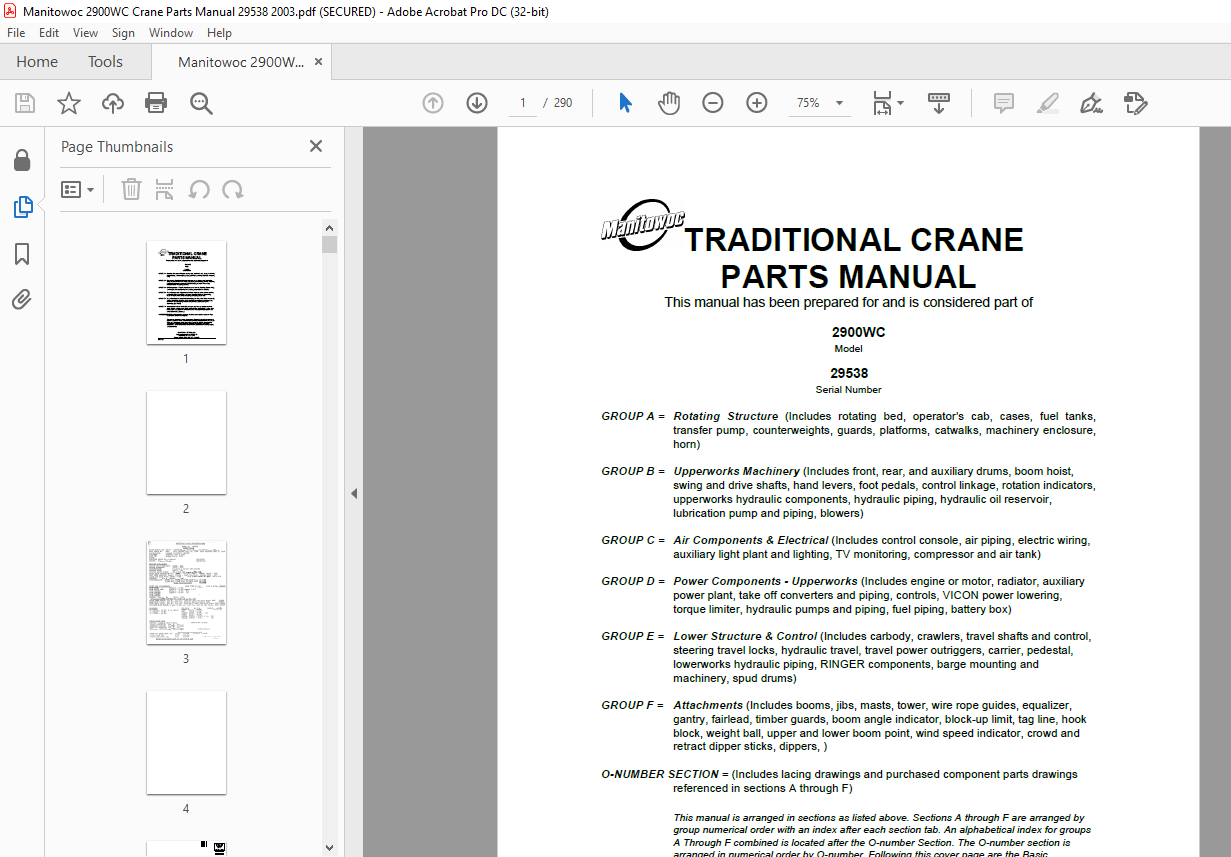Click the model '2900WC' text
Screen dimensions: 1231x857
pos(858,332)
